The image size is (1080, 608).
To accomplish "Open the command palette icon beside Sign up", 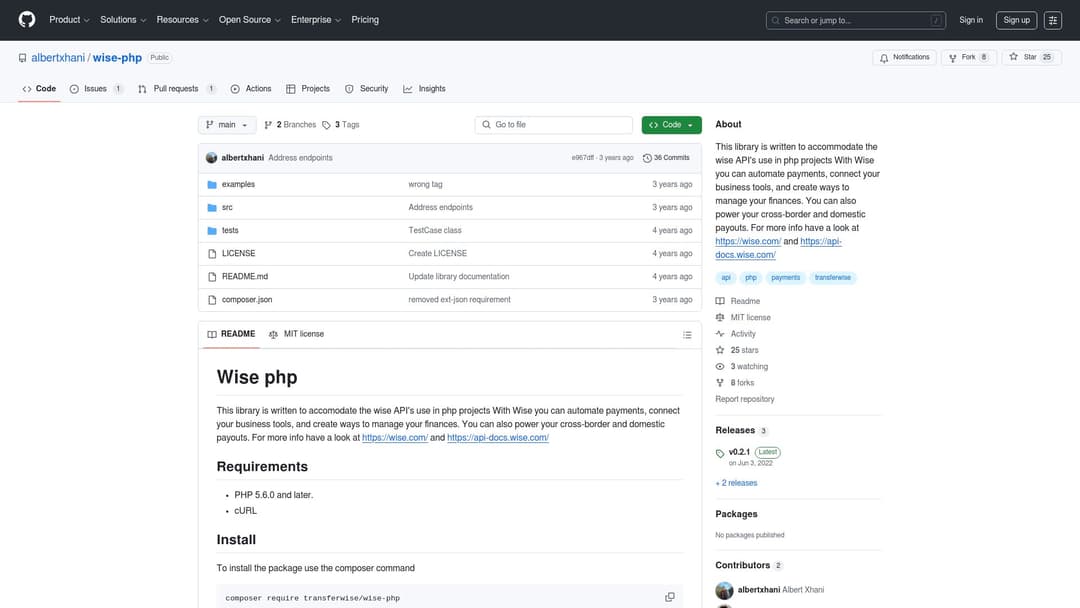I will point(1052,20).
